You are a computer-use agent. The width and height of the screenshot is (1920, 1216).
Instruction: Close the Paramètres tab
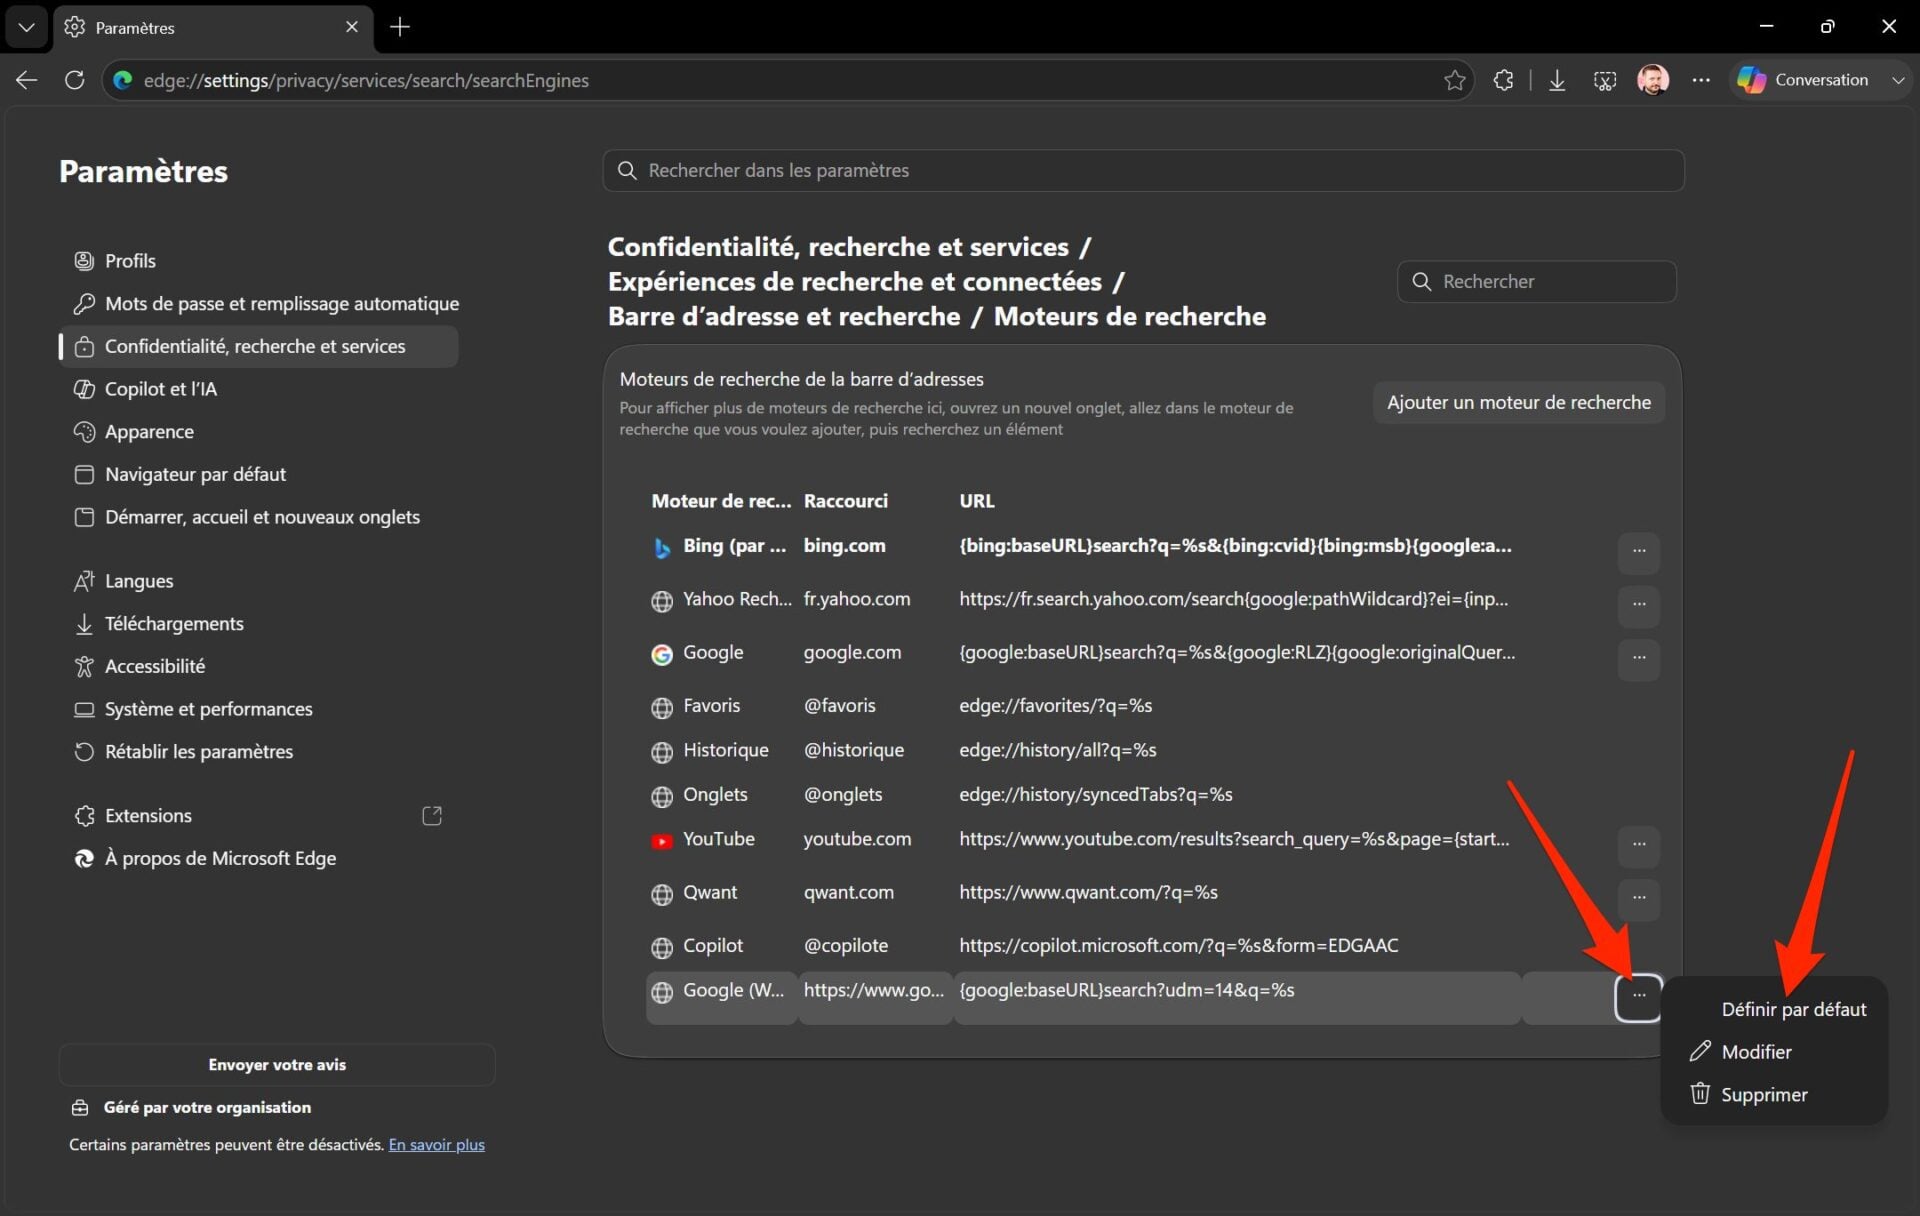[352, 27]
